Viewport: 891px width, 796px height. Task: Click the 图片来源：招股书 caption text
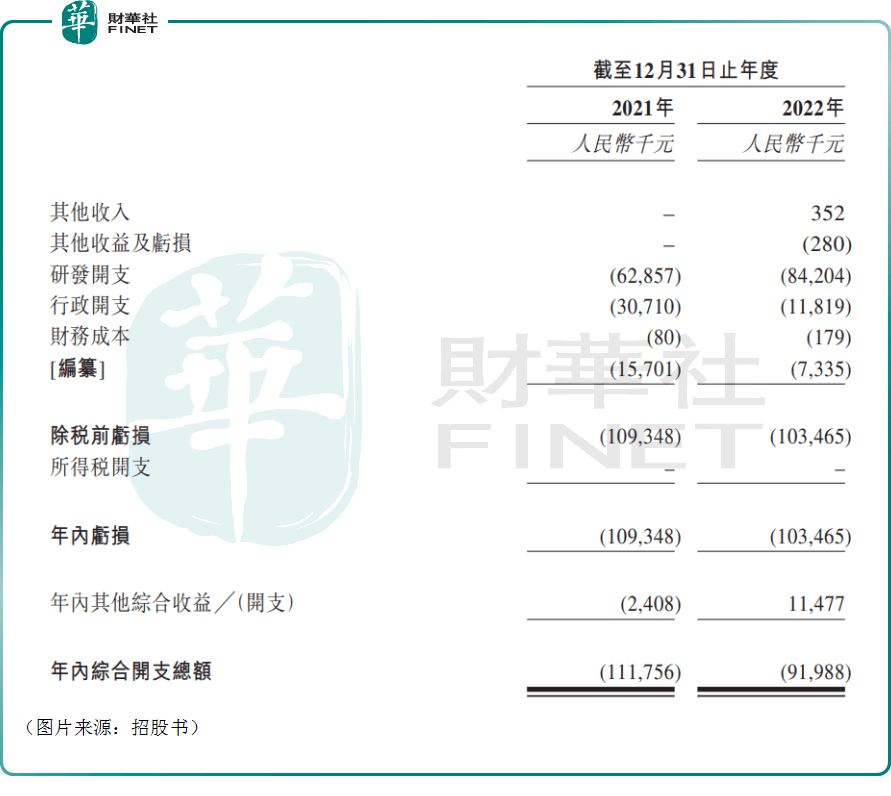coord(111,728)
